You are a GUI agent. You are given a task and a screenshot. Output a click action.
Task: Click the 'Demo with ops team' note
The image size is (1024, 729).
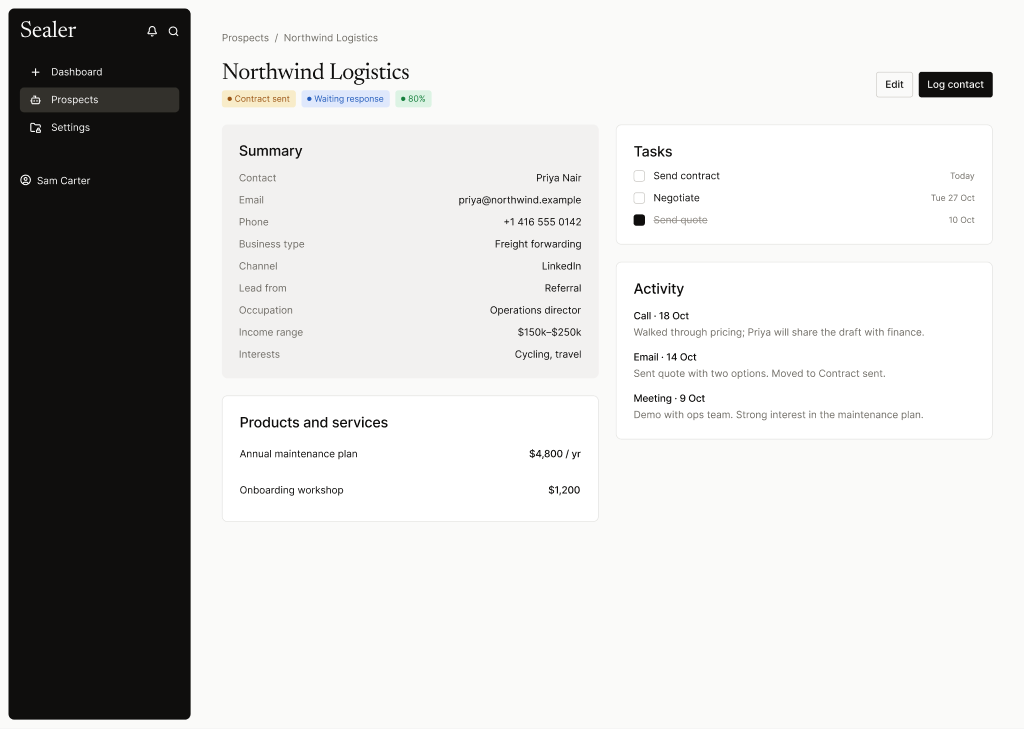click(778, 415)
